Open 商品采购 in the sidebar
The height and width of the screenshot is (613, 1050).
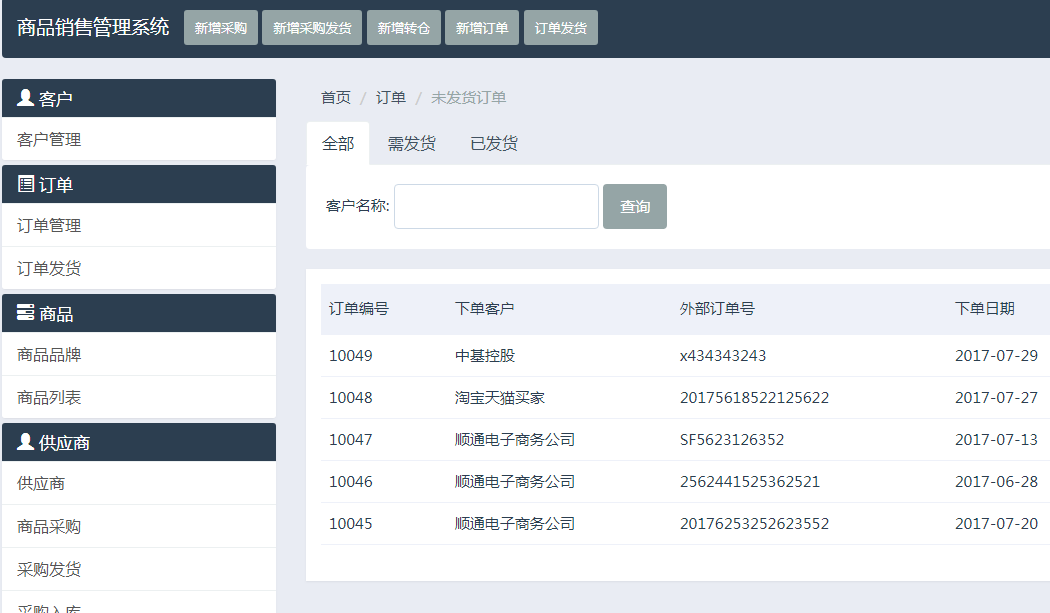(49, 527)
